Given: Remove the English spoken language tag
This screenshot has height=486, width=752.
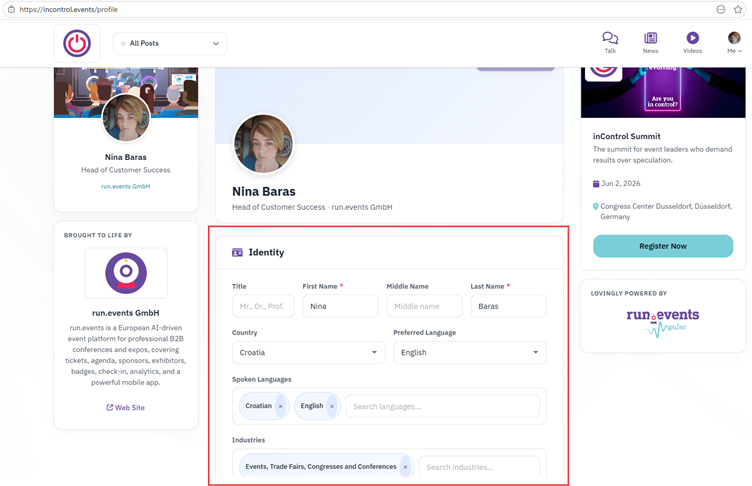Looking at the screenshot, I should tap(332, 406).
